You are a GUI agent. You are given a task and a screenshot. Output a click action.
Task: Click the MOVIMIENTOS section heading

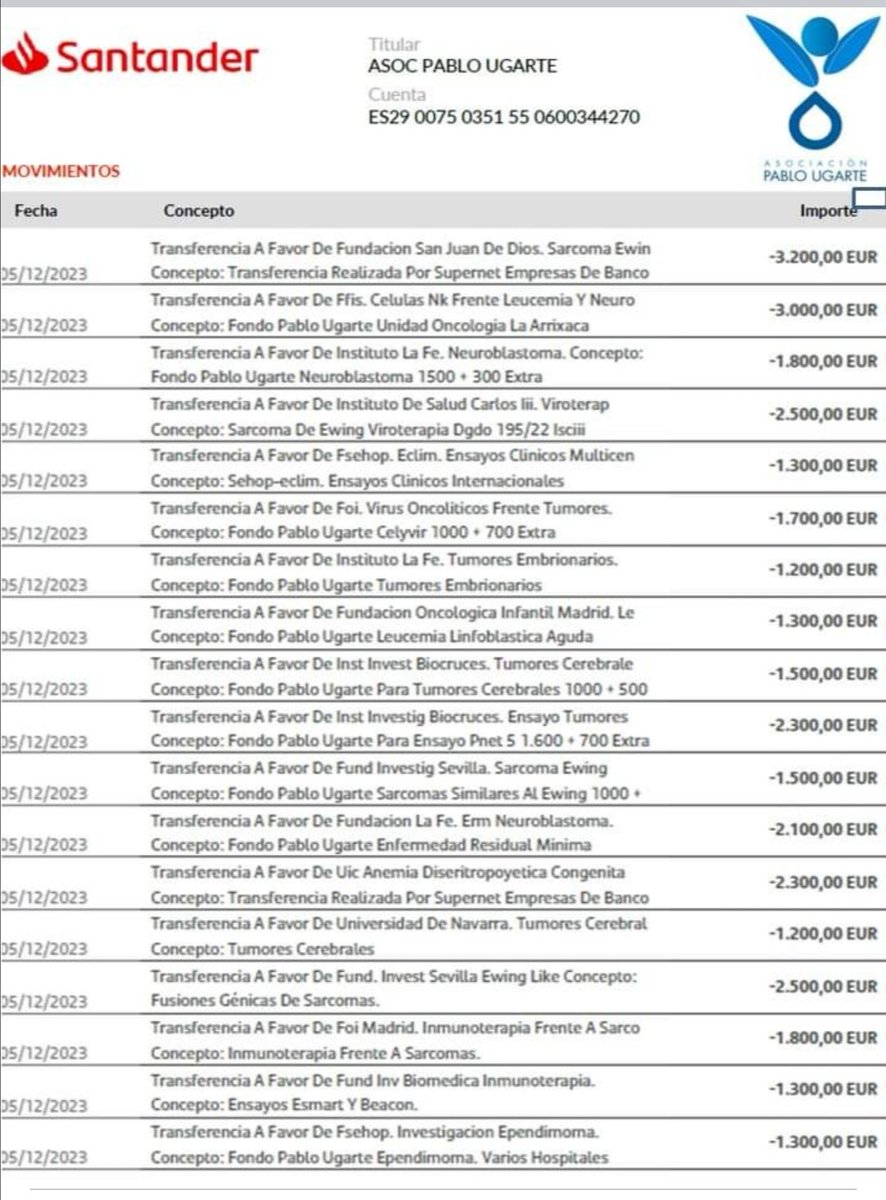pyautogui.click(x=61, y=172)
